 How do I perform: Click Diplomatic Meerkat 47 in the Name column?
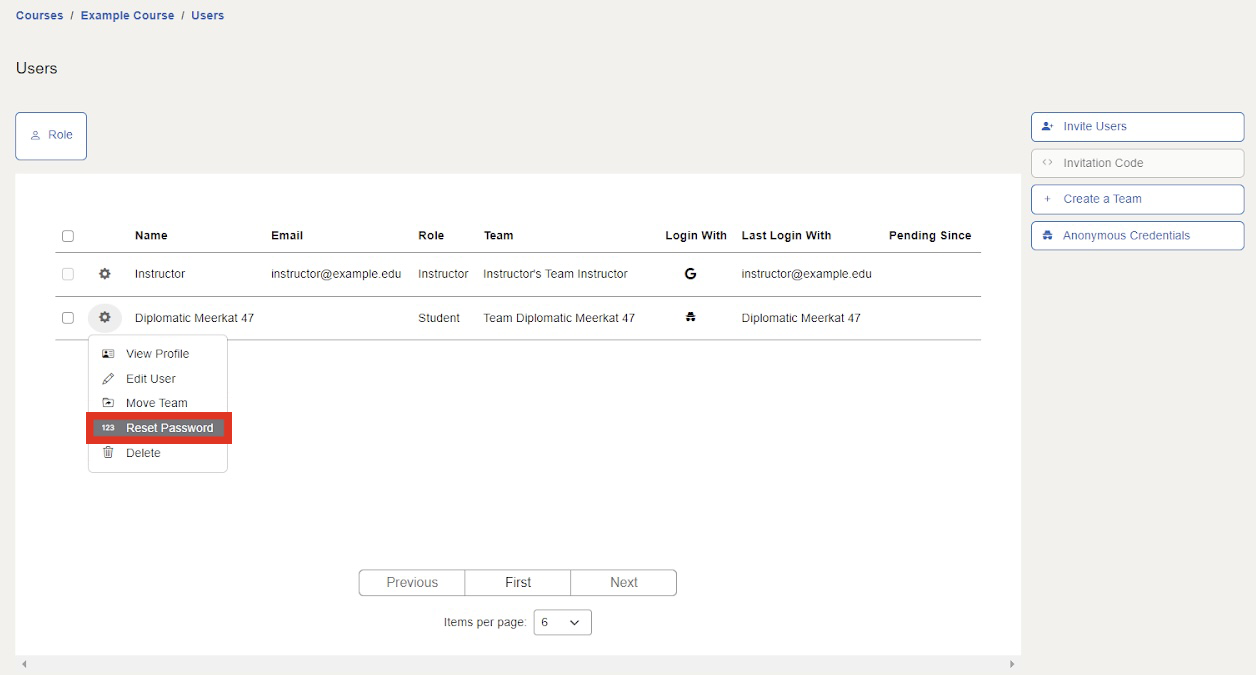194,318
